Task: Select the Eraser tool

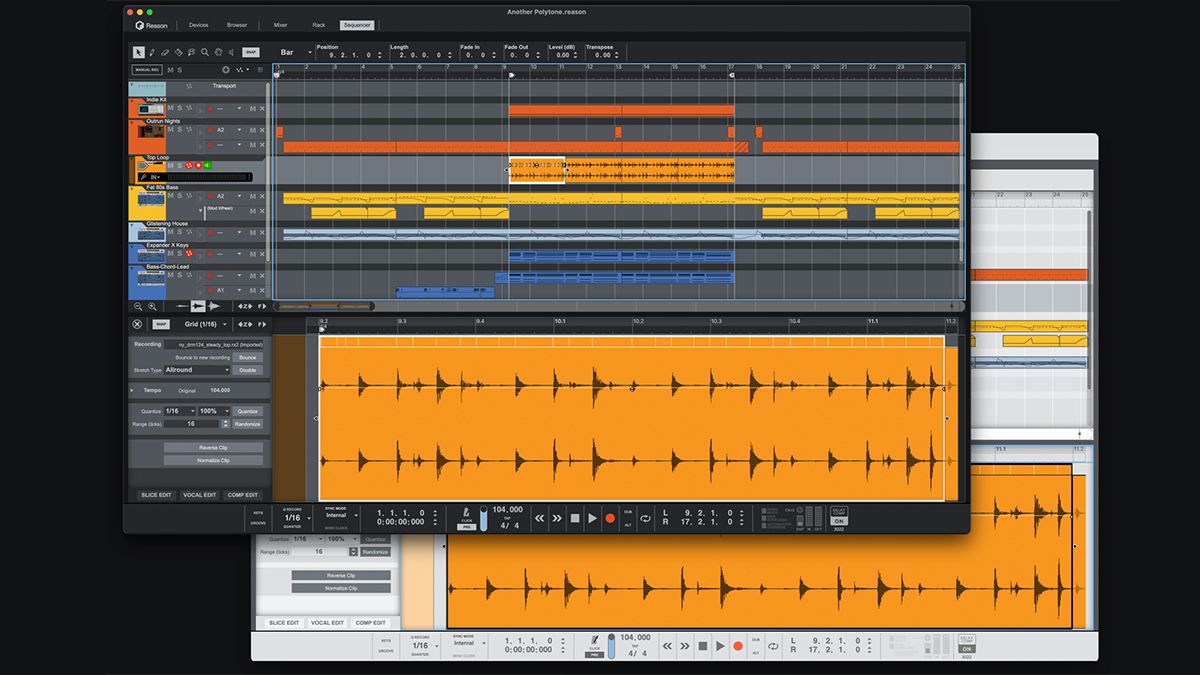Action: (165, 52)
